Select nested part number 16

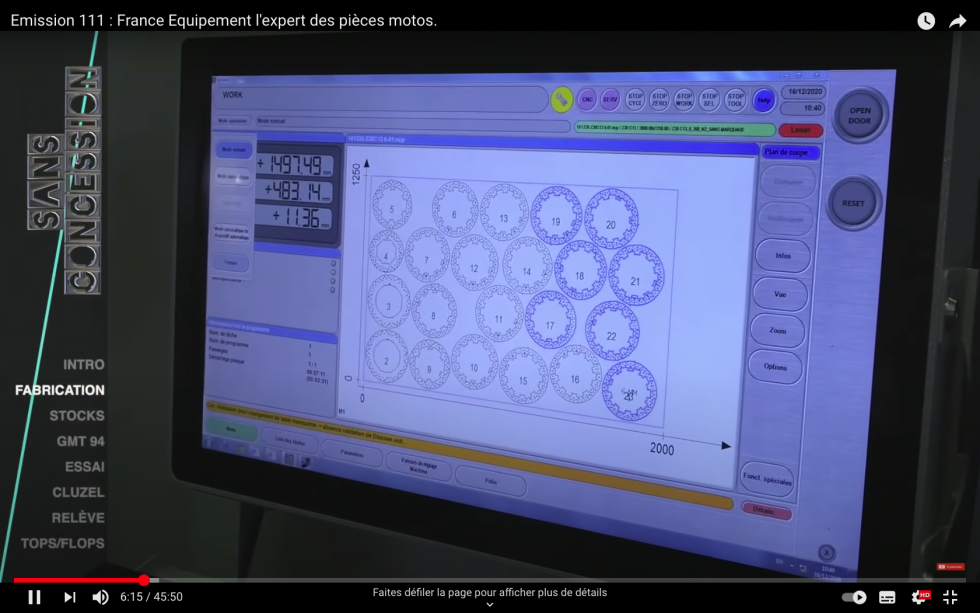coord(574,374)
